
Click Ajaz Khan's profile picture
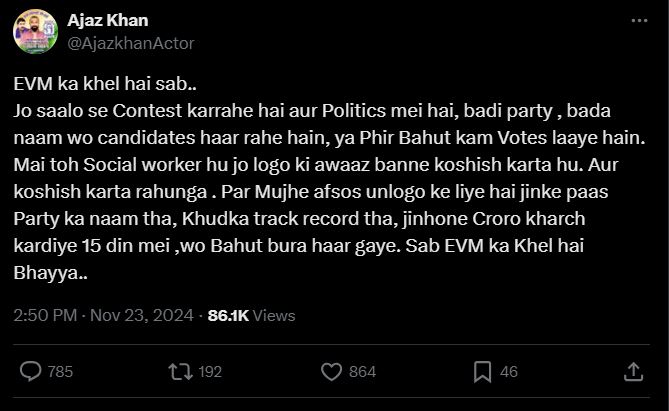tap(34, 32)
